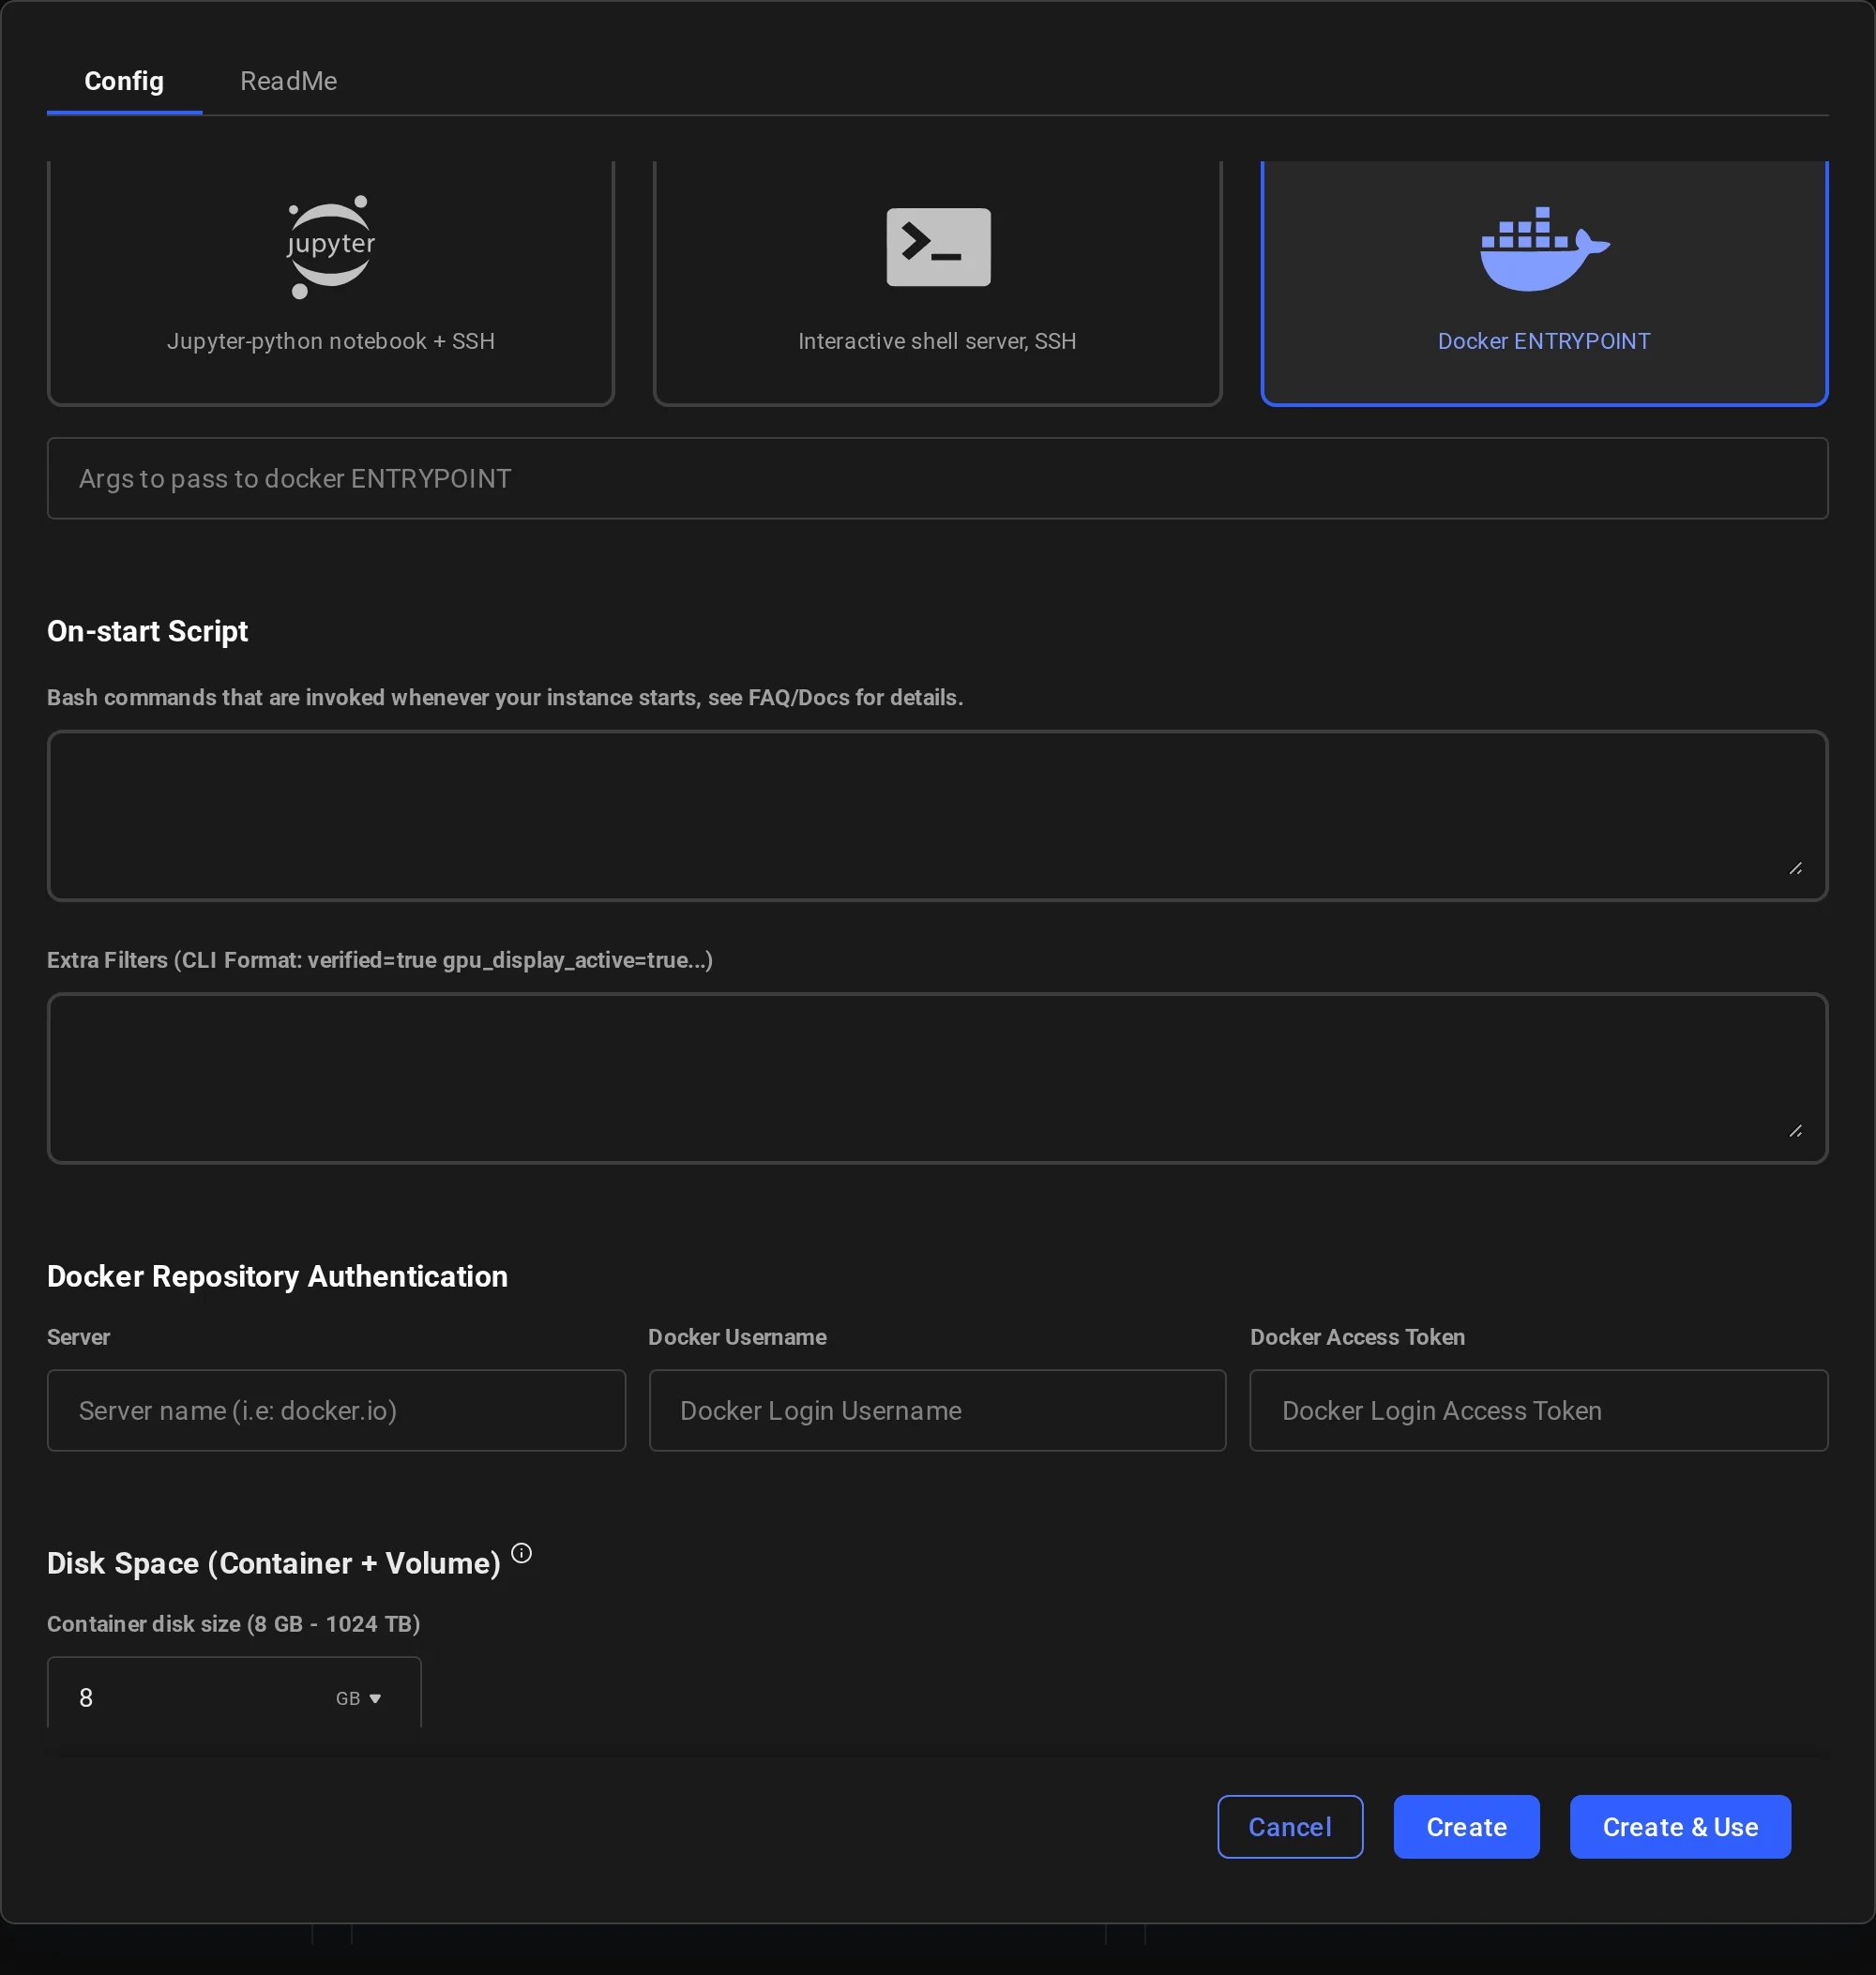The width and height of the screenshot is (1876, 1975).
Task: Switch to the Config tab
Action: pos(124,81)
